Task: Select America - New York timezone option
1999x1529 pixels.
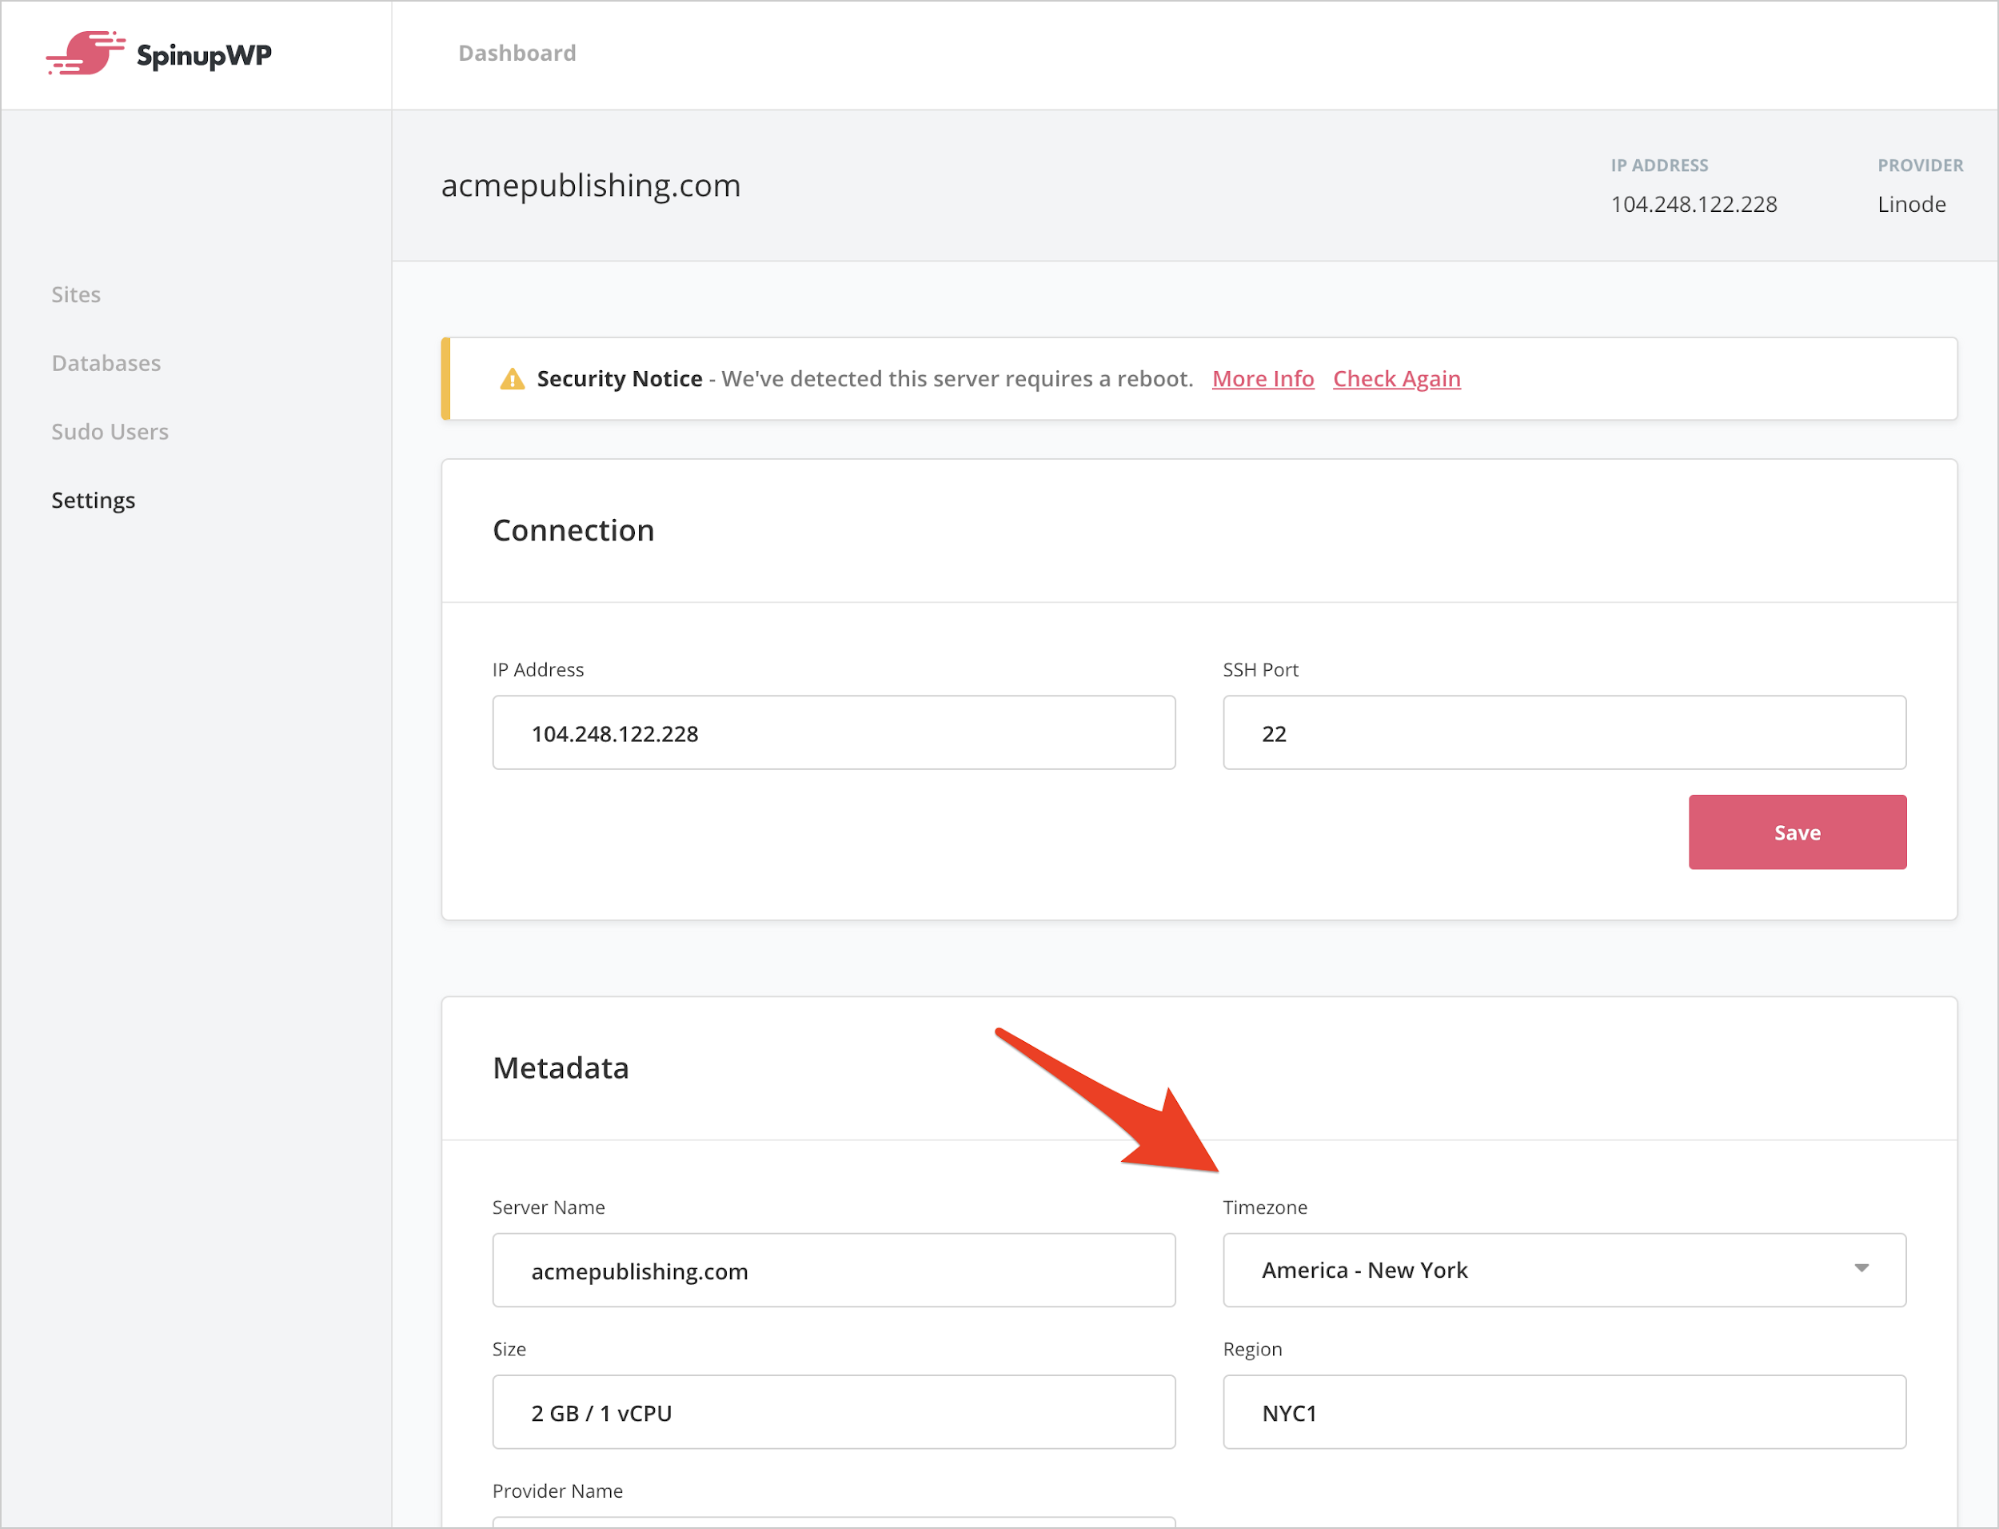Action: (x=1365, y=1270)
